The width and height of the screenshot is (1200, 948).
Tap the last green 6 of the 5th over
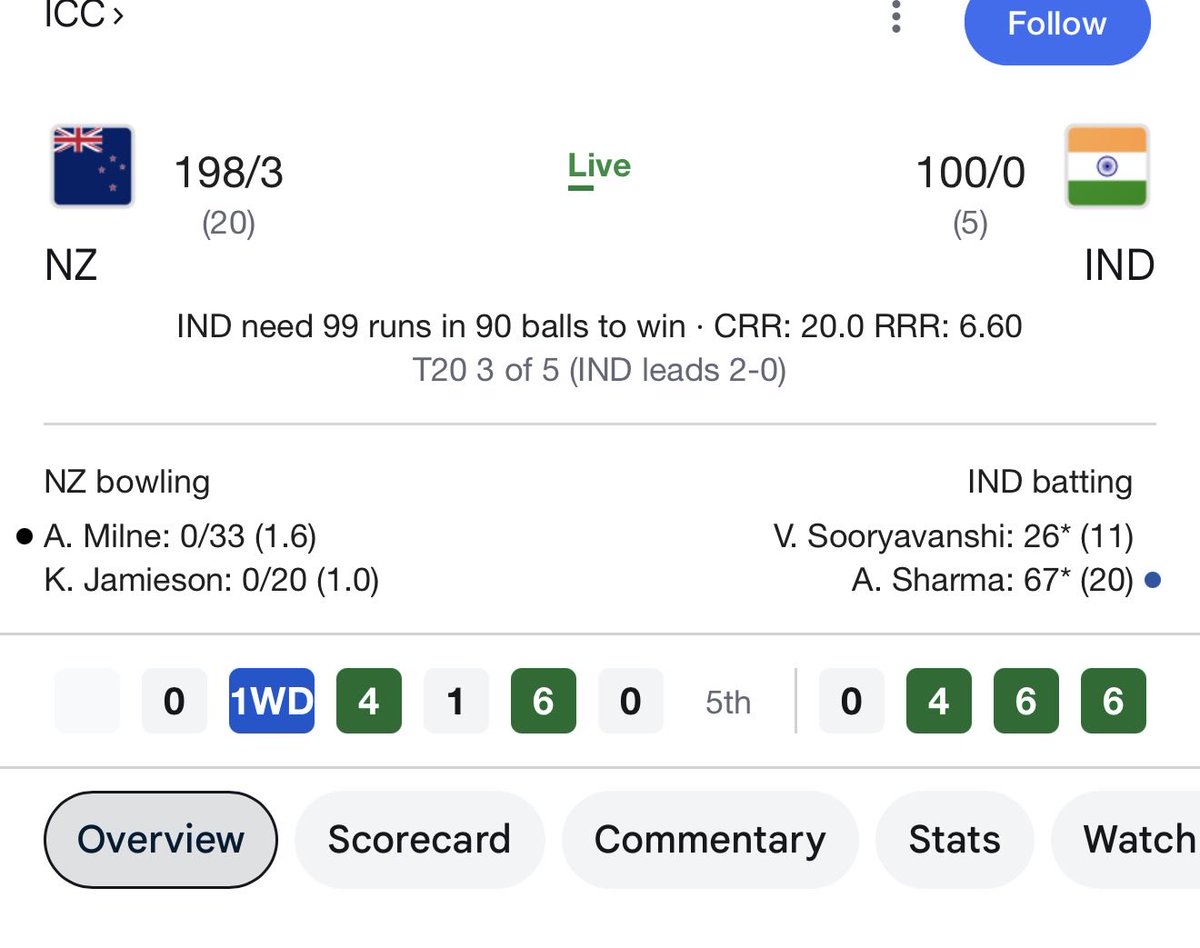click(1113, 701)
